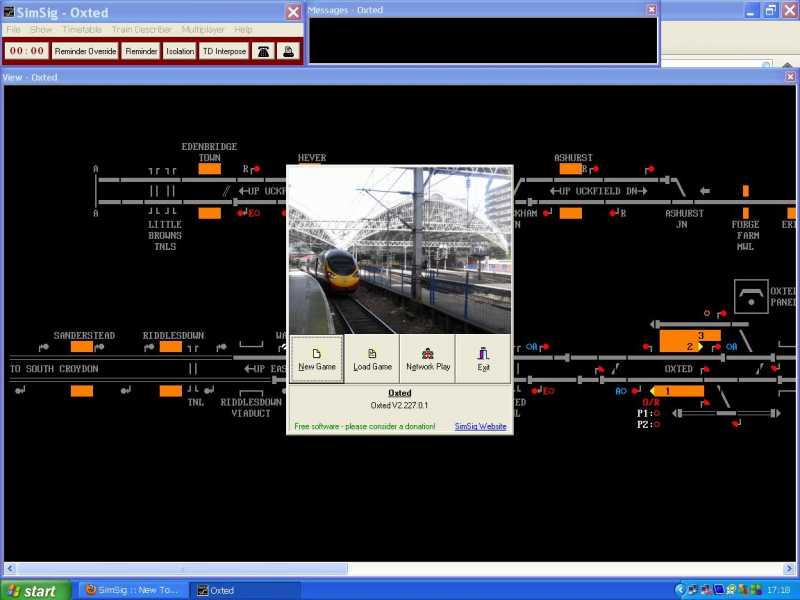Open the Multiplayer menu
Screen dimensions: 800x600
tap(203, 30)
